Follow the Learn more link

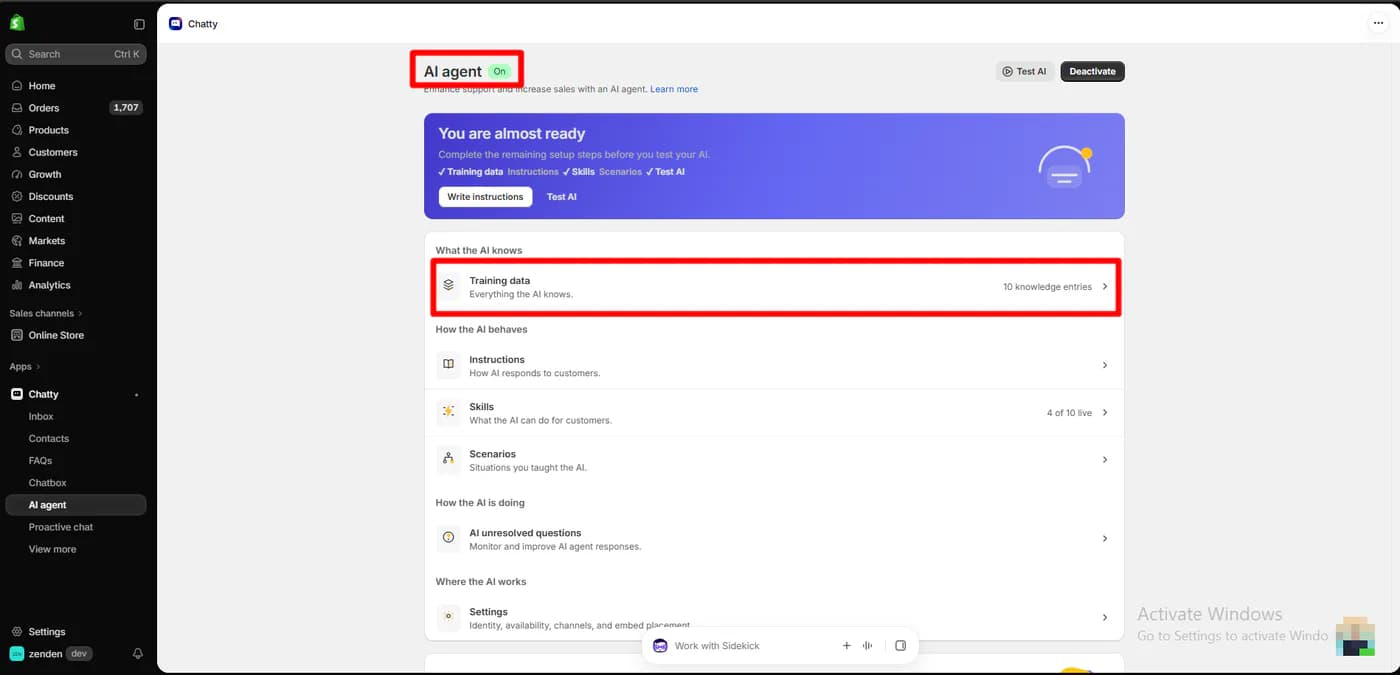click(x=674, y=90)
